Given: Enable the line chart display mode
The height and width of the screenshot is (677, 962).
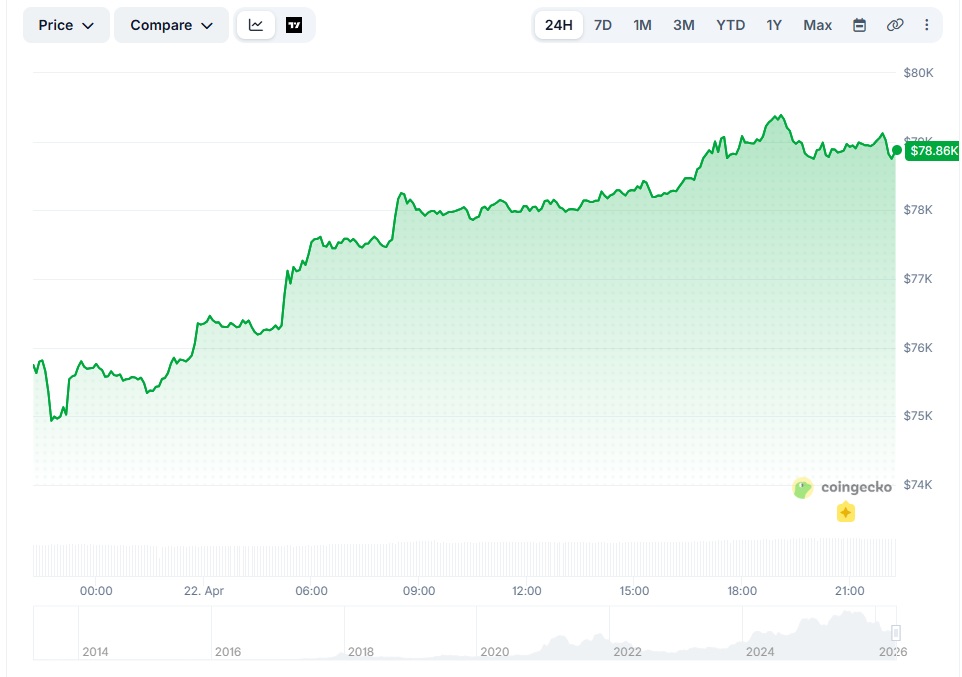Looking at the screenshot, I should point(255,24).
